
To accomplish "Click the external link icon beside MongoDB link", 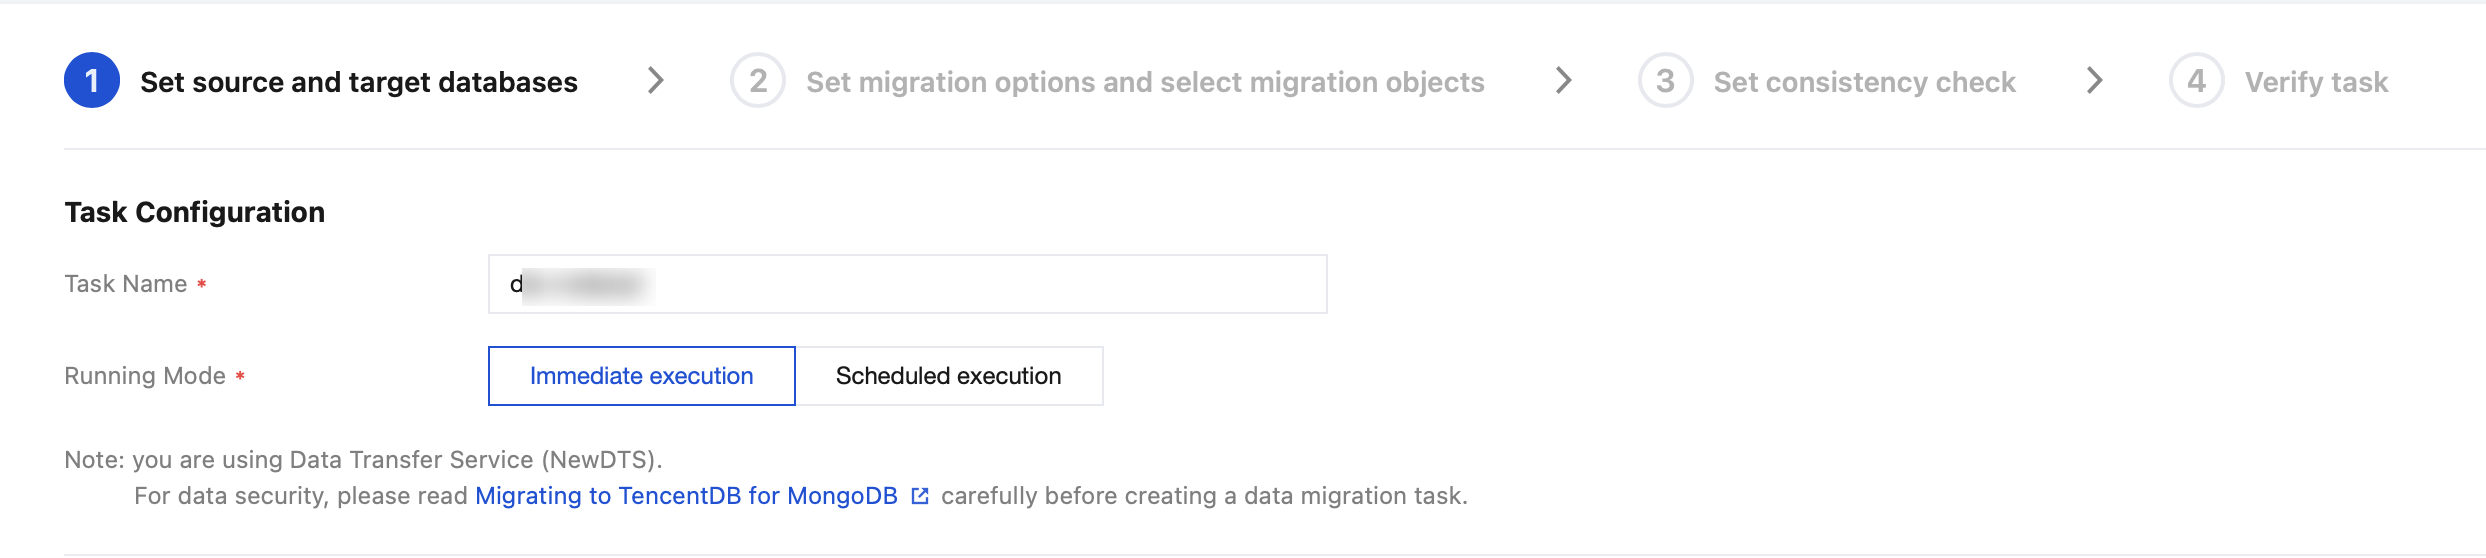I will [920, 496].
